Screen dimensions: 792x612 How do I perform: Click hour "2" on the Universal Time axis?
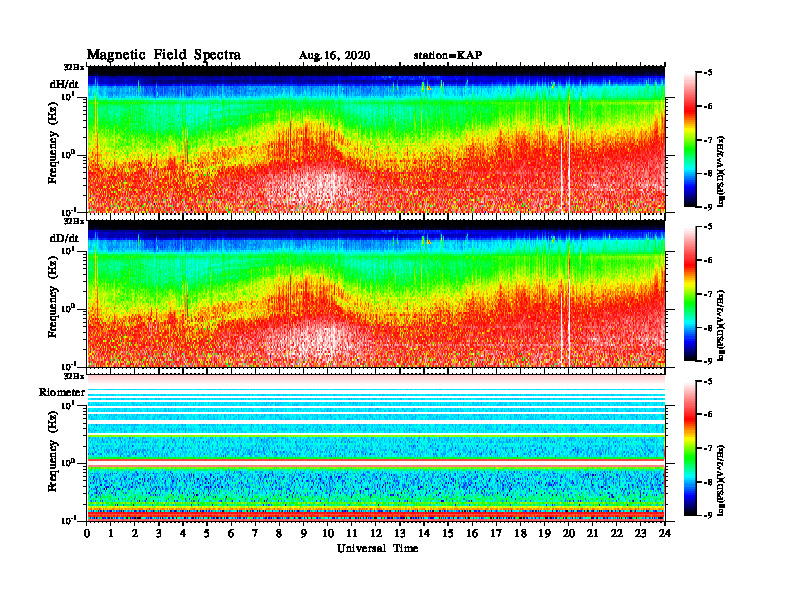(135, 534)
